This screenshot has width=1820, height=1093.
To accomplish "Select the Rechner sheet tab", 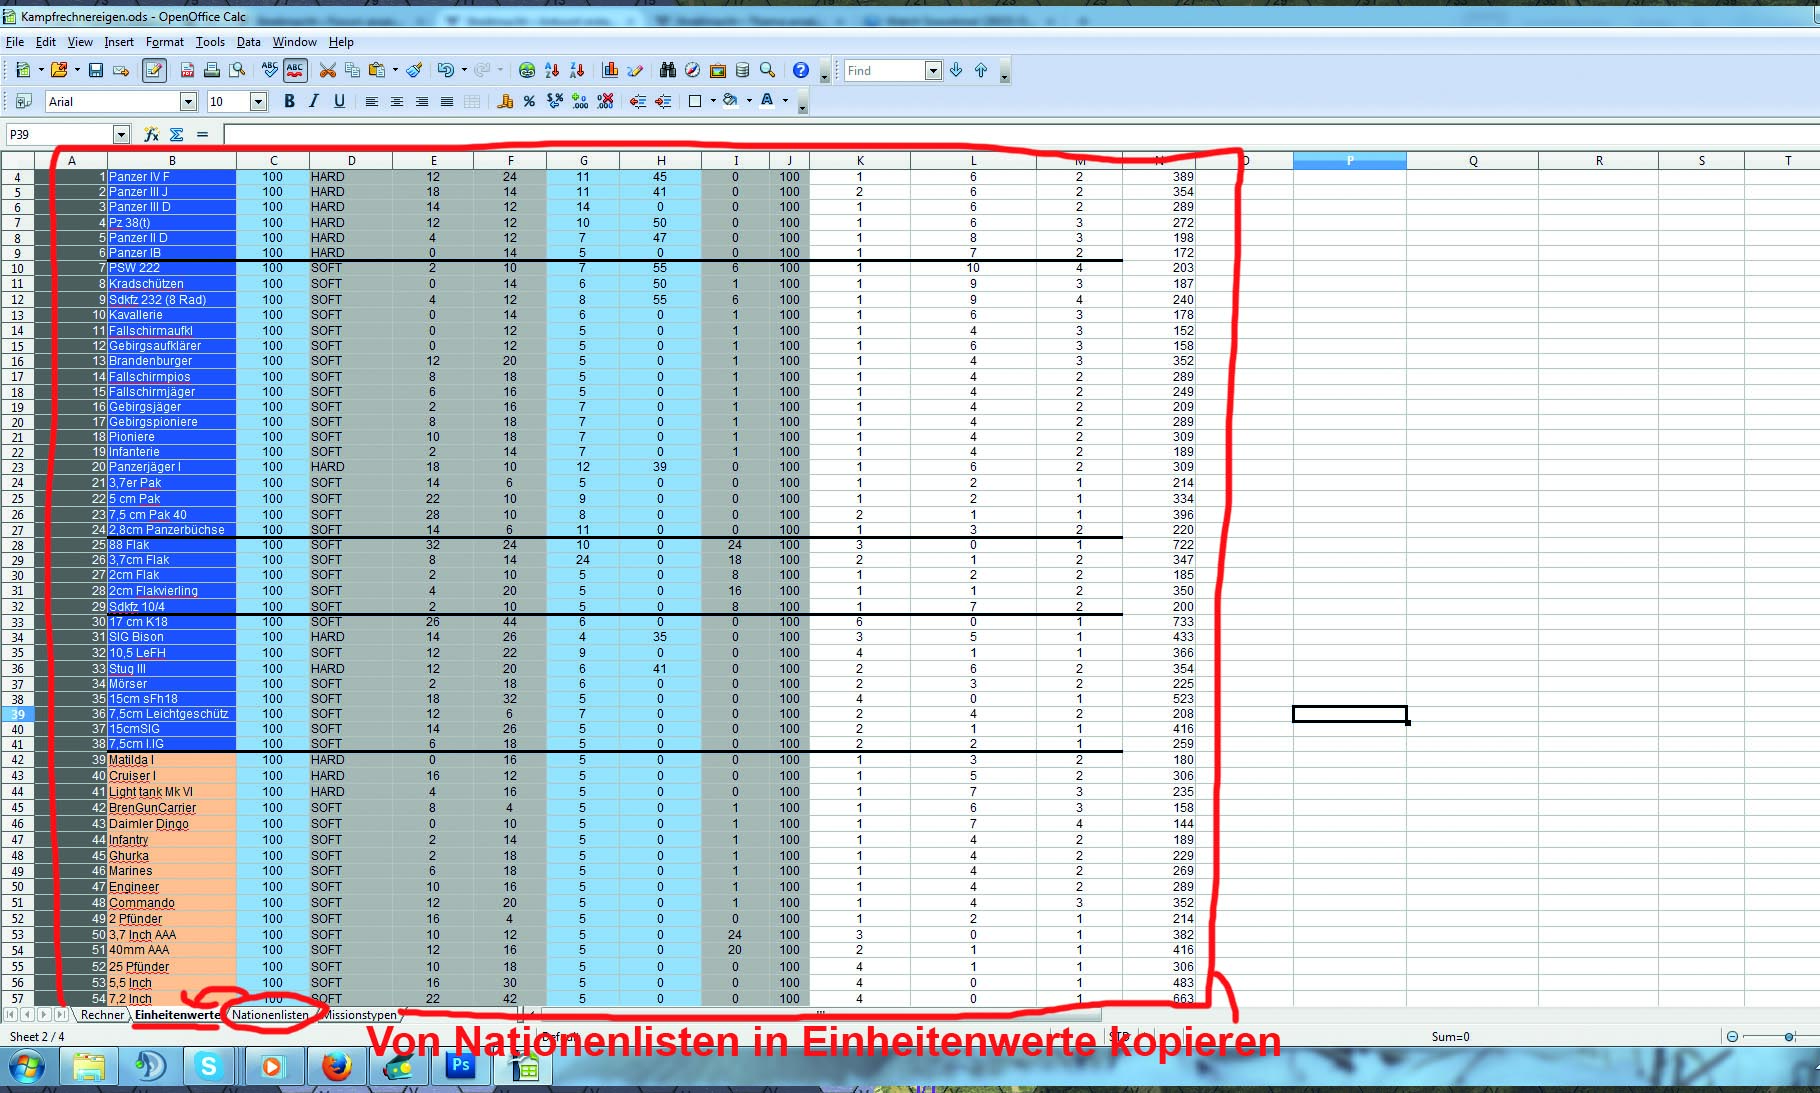I will 102,1014.
